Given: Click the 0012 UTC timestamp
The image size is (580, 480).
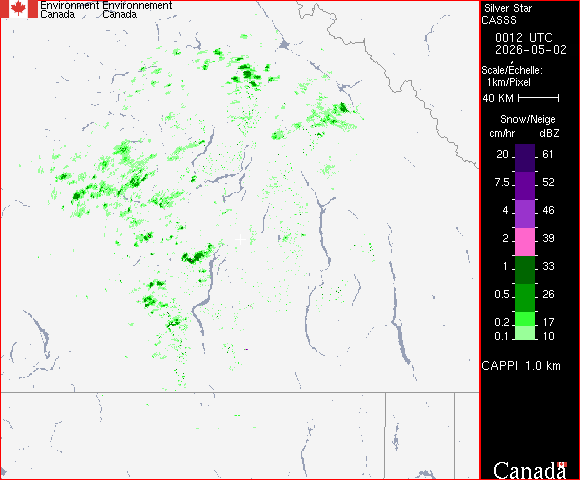Looking at the screenshot, I should point(523,38).
